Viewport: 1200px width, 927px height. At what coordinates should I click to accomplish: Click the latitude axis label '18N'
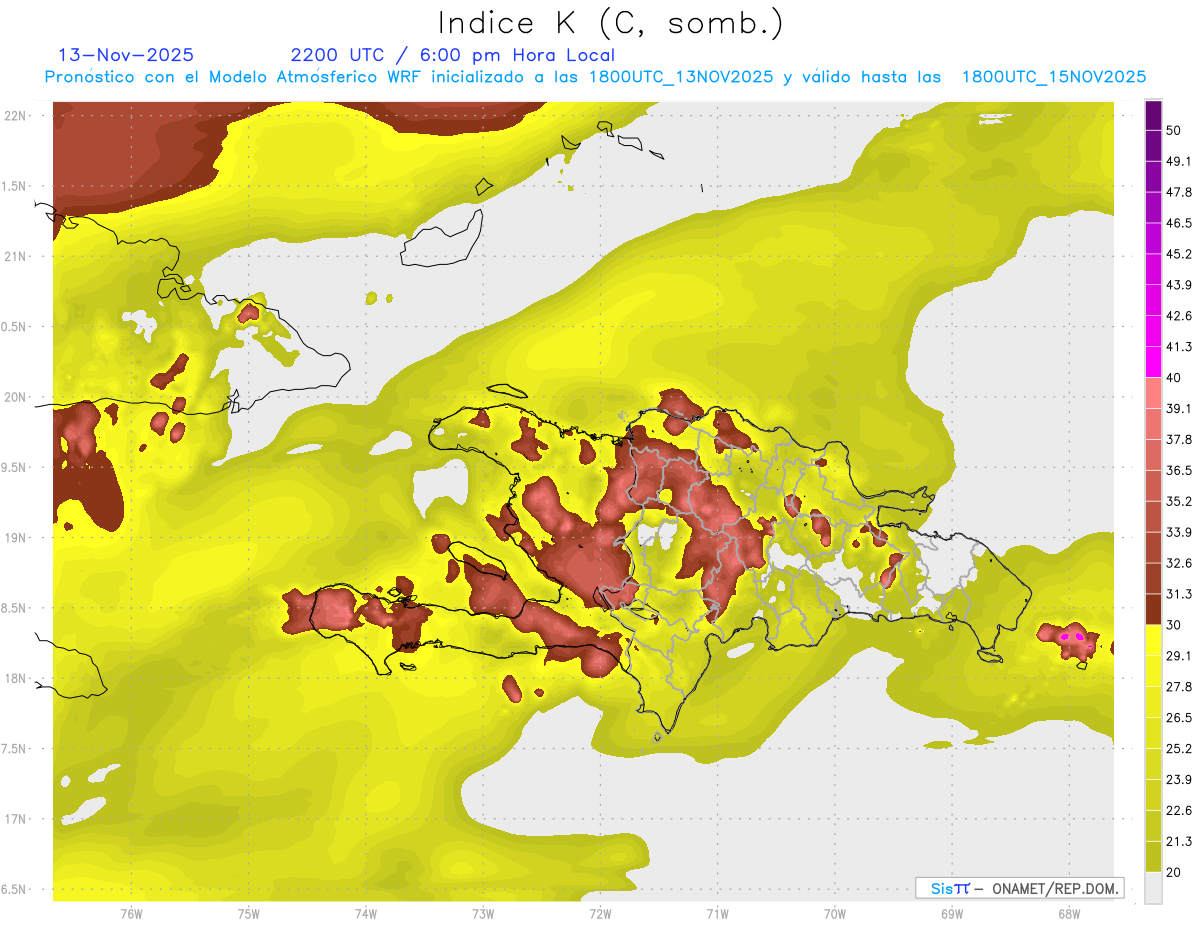[14, 678]
